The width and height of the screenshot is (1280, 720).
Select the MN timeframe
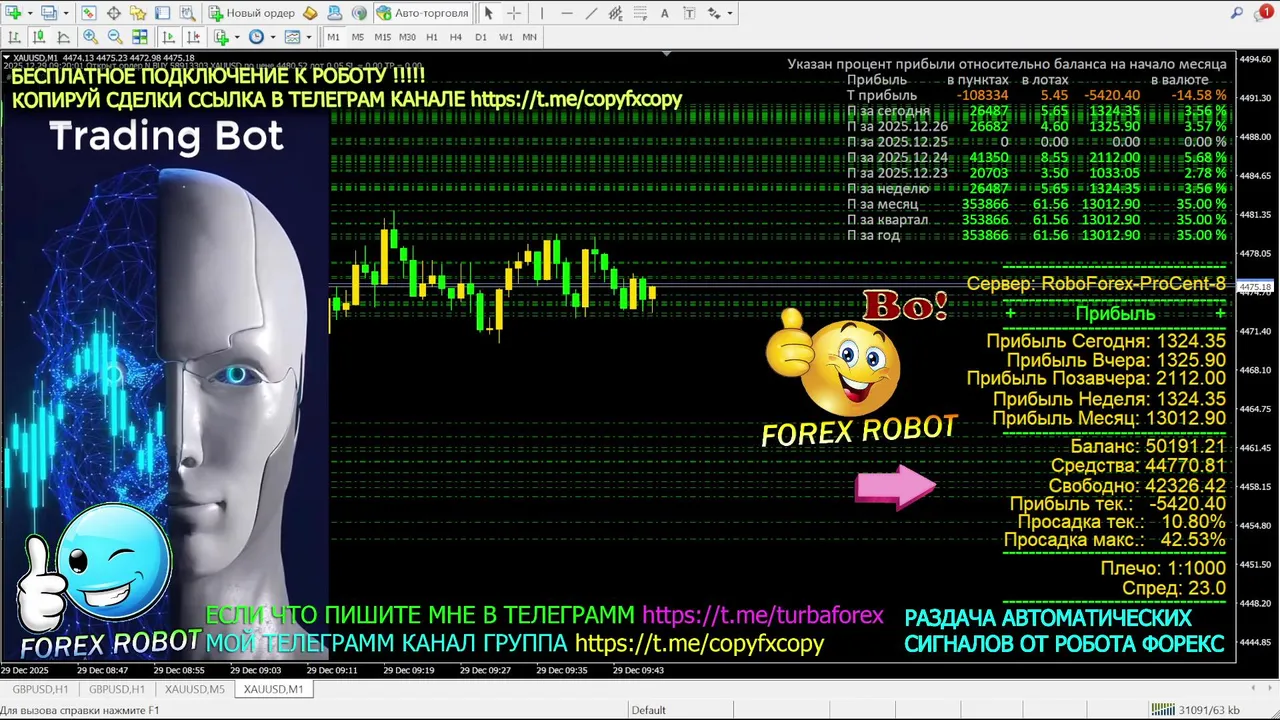(x=530, y=37)
